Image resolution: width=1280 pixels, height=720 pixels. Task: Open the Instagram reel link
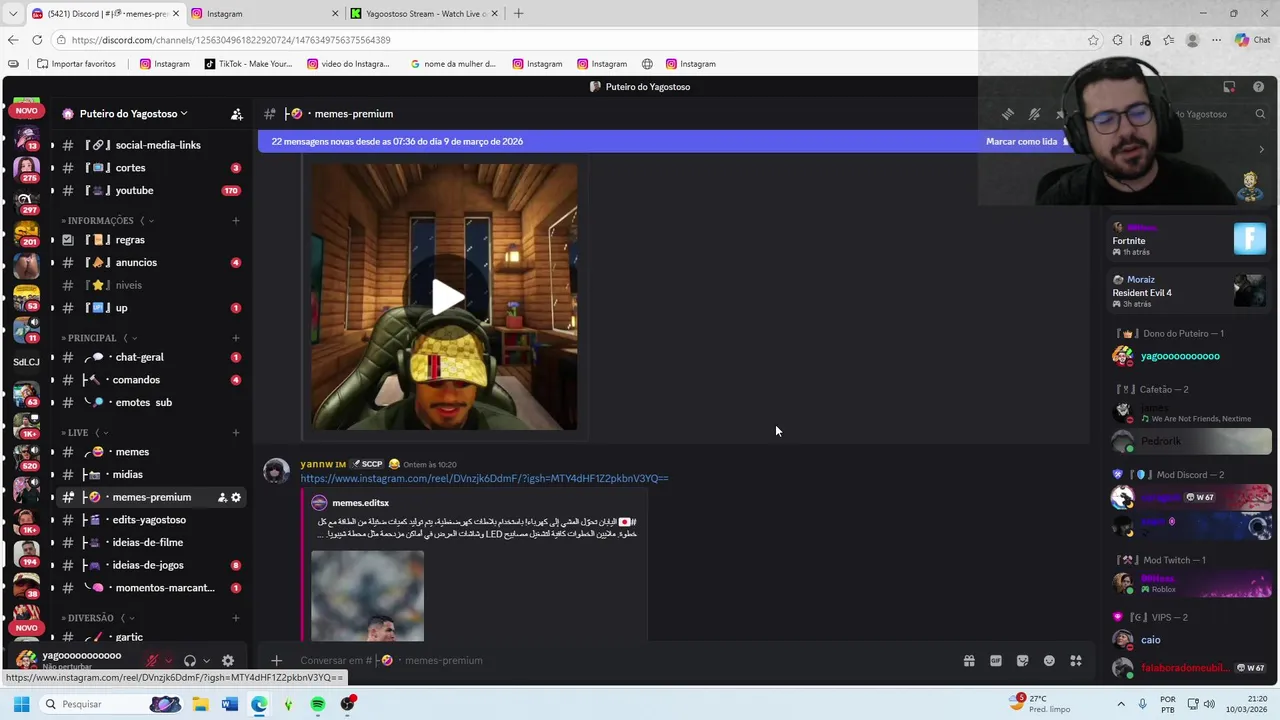pos(484,478)
